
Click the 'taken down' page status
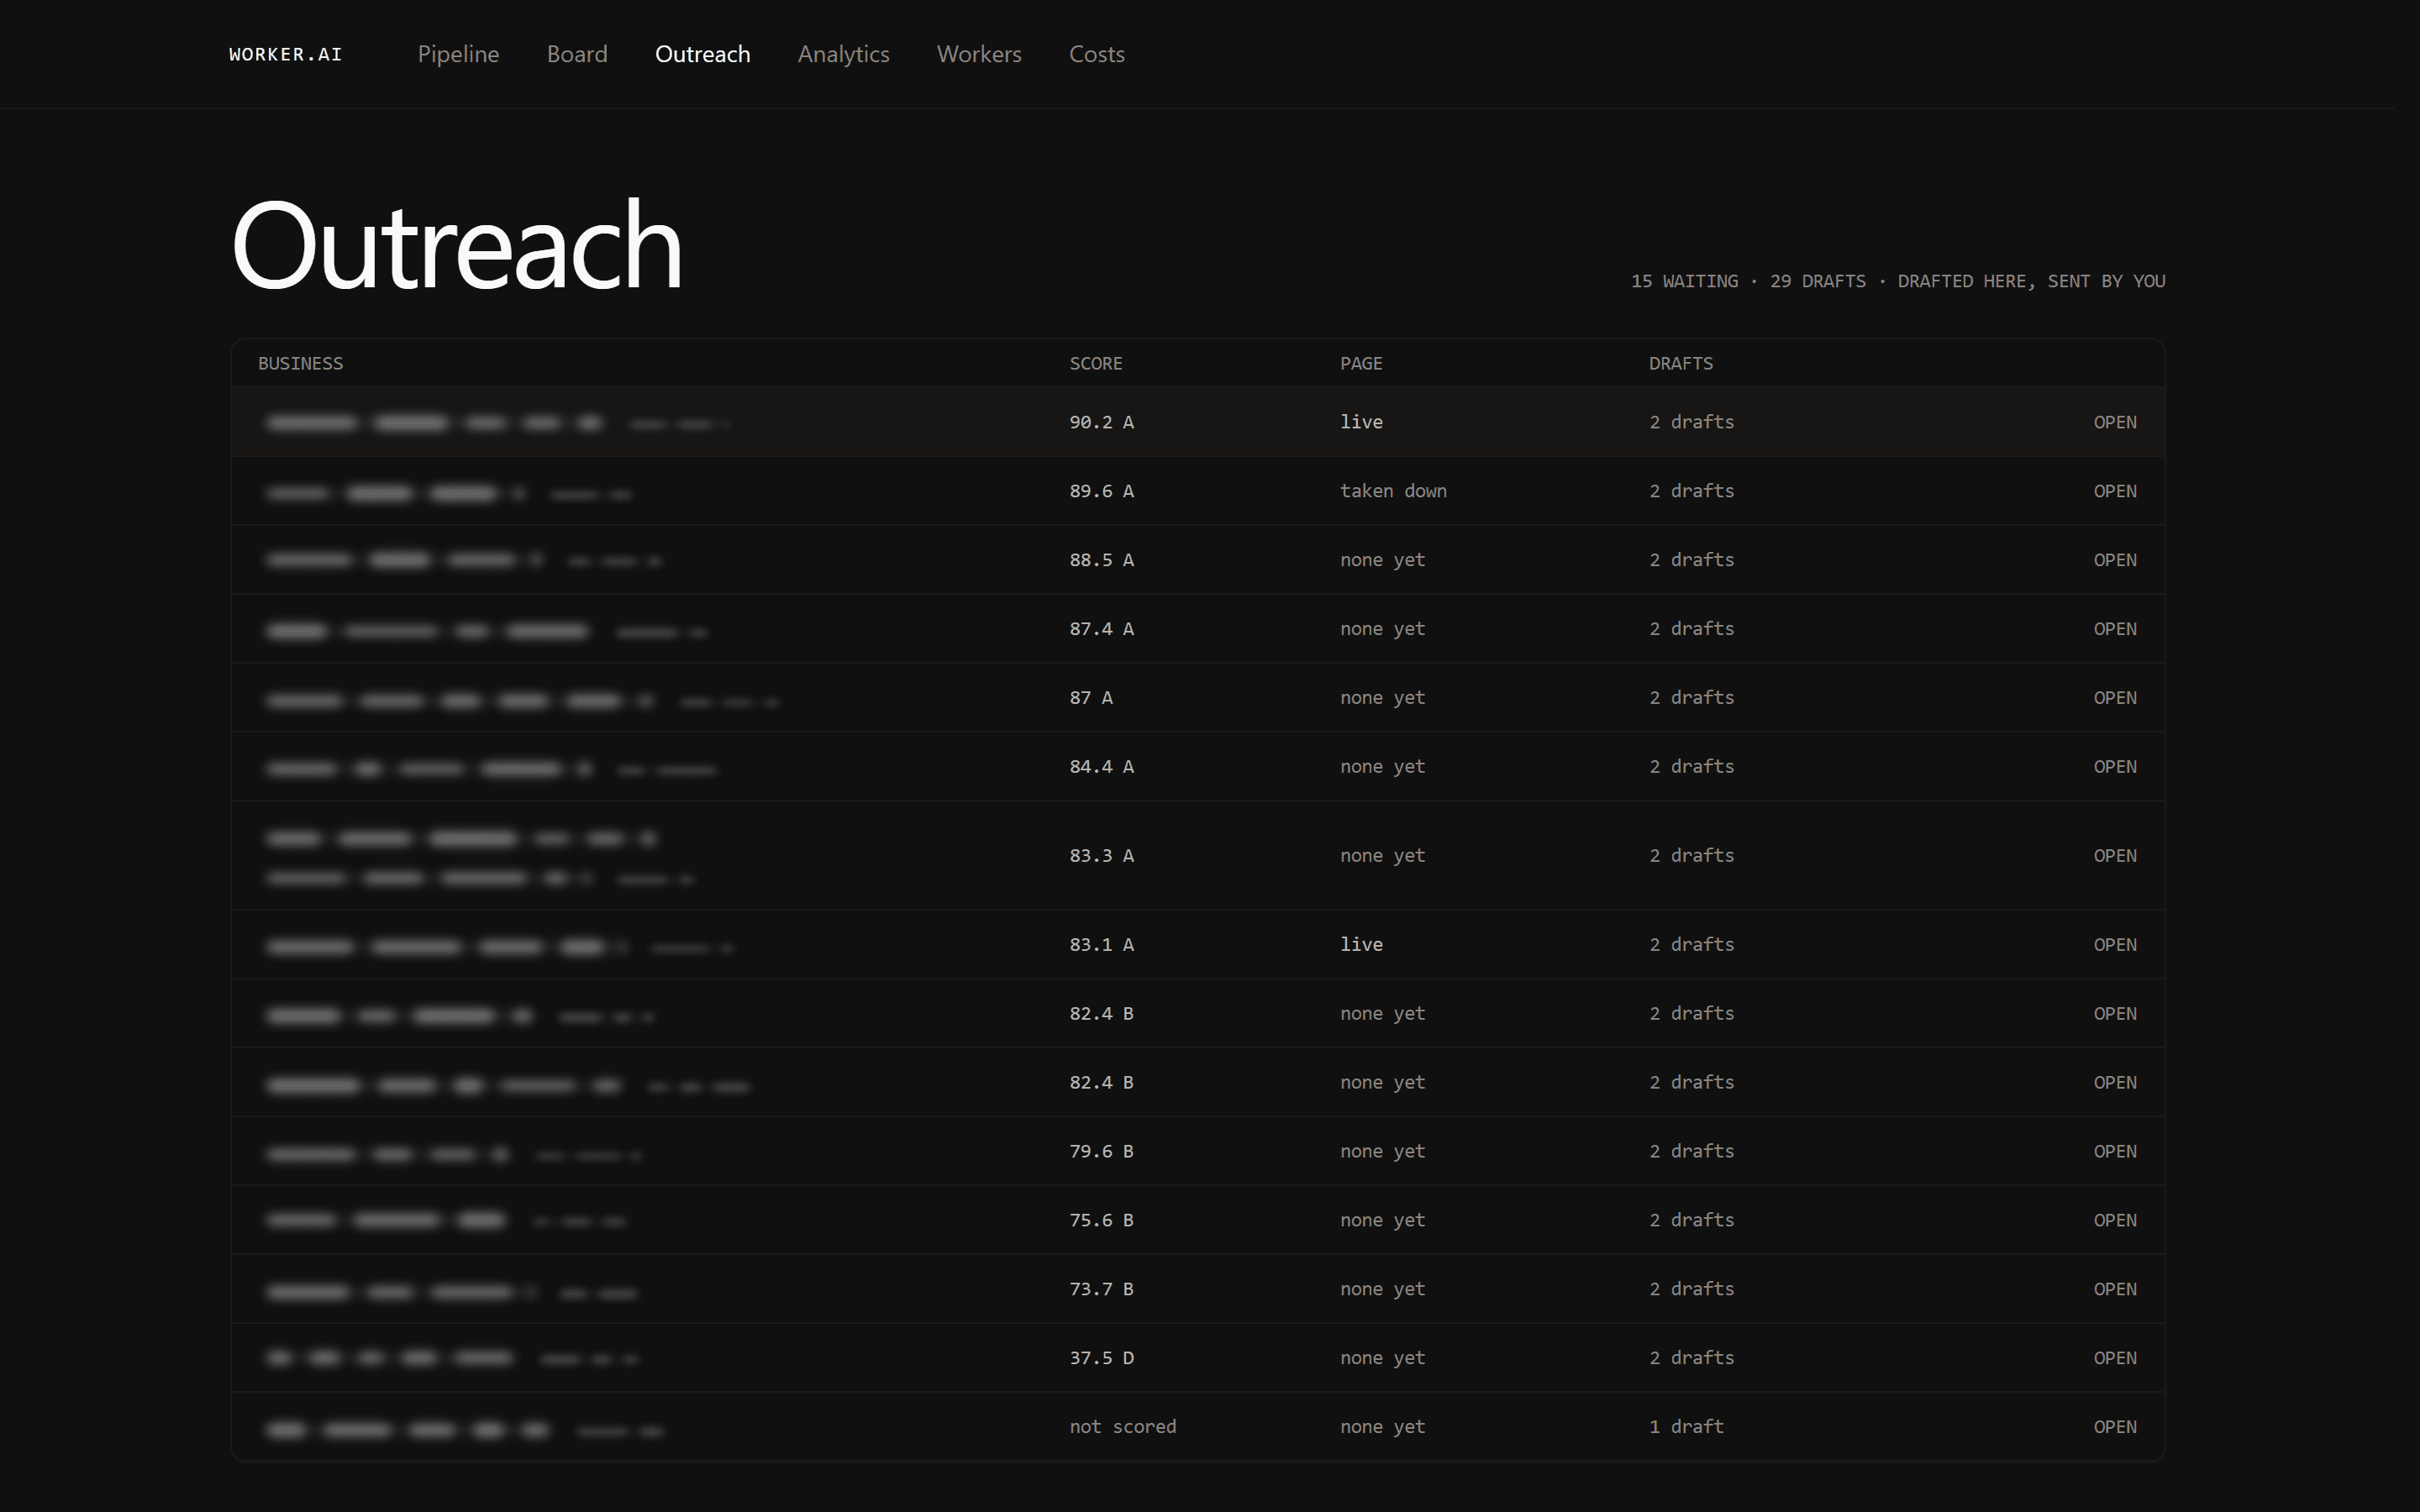click(x=1393, y=491)
